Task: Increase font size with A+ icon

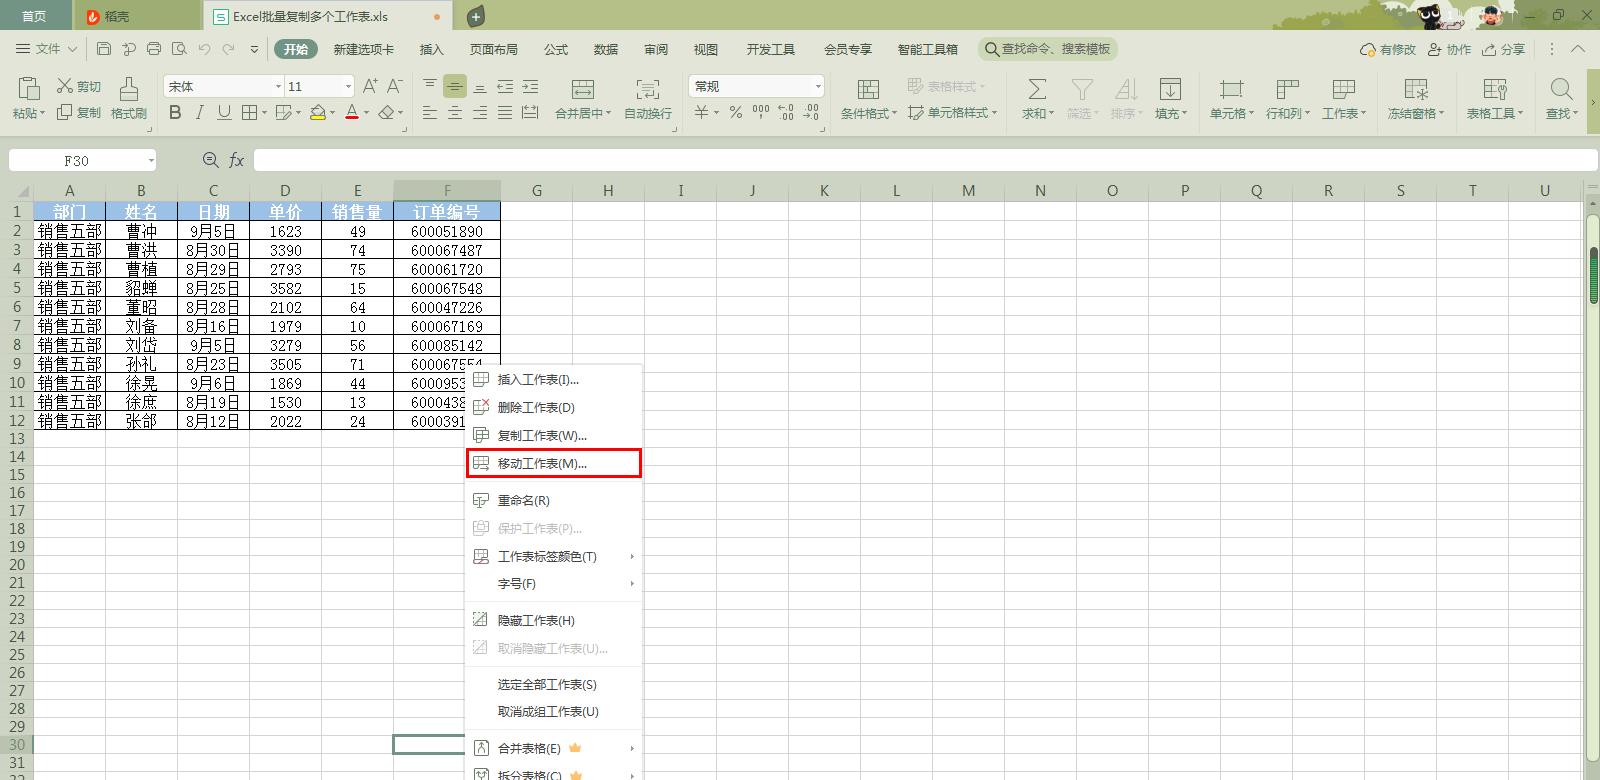Action: click(370, 87)
